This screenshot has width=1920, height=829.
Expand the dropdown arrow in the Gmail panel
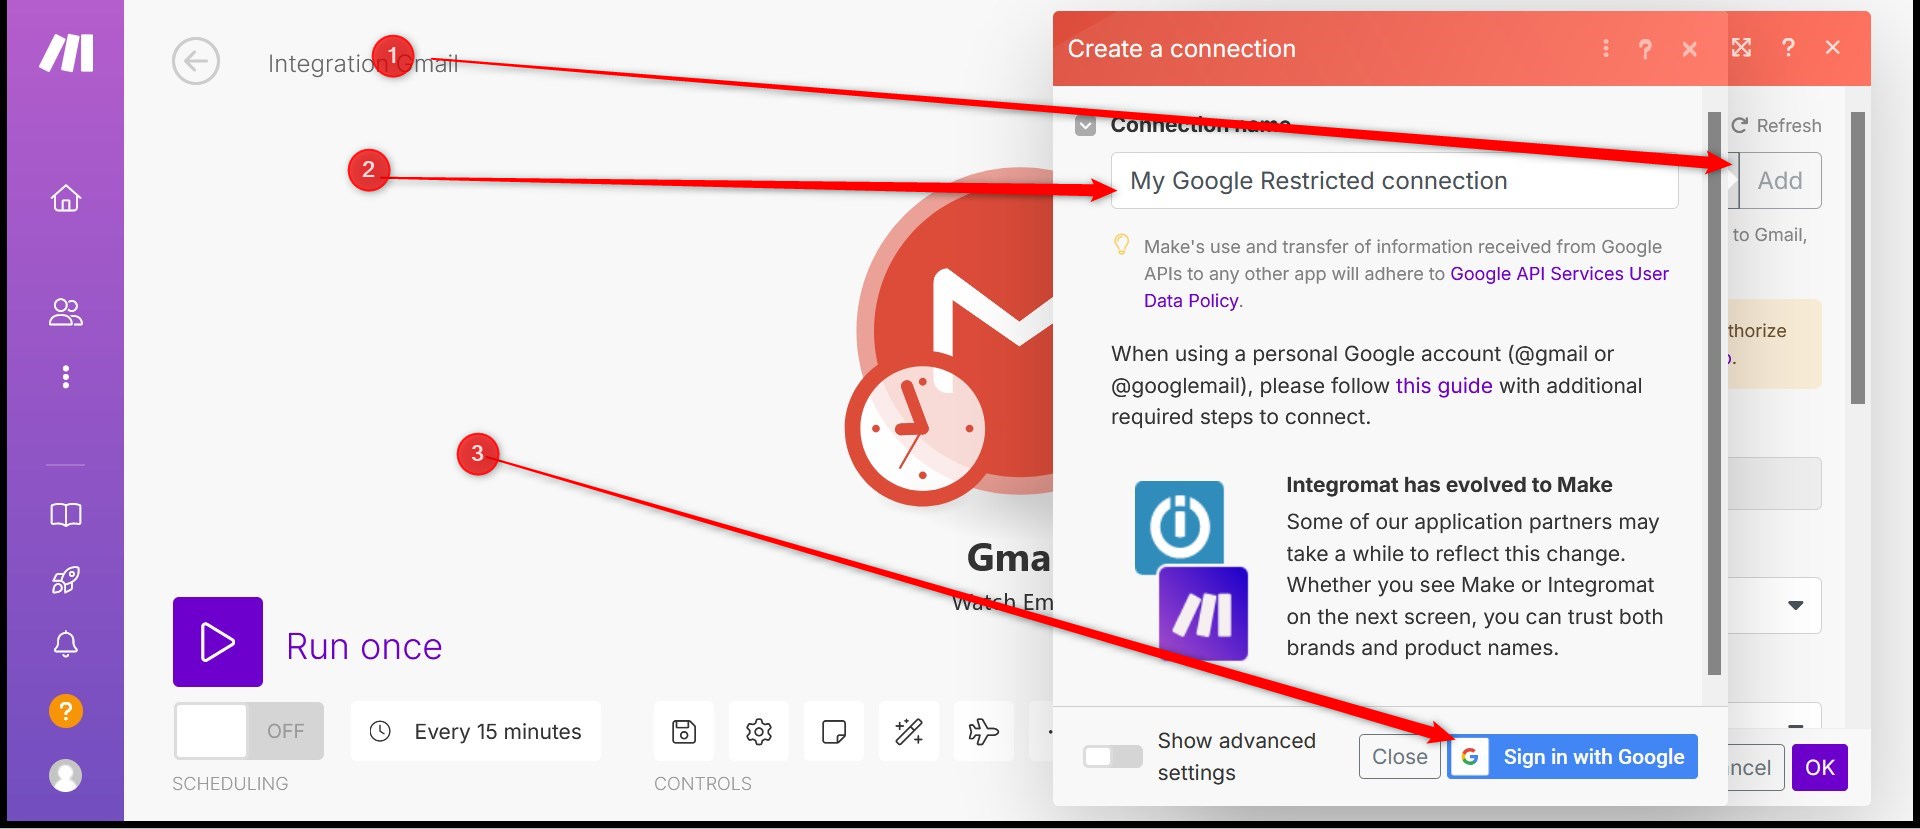(x=1795, y=606)
